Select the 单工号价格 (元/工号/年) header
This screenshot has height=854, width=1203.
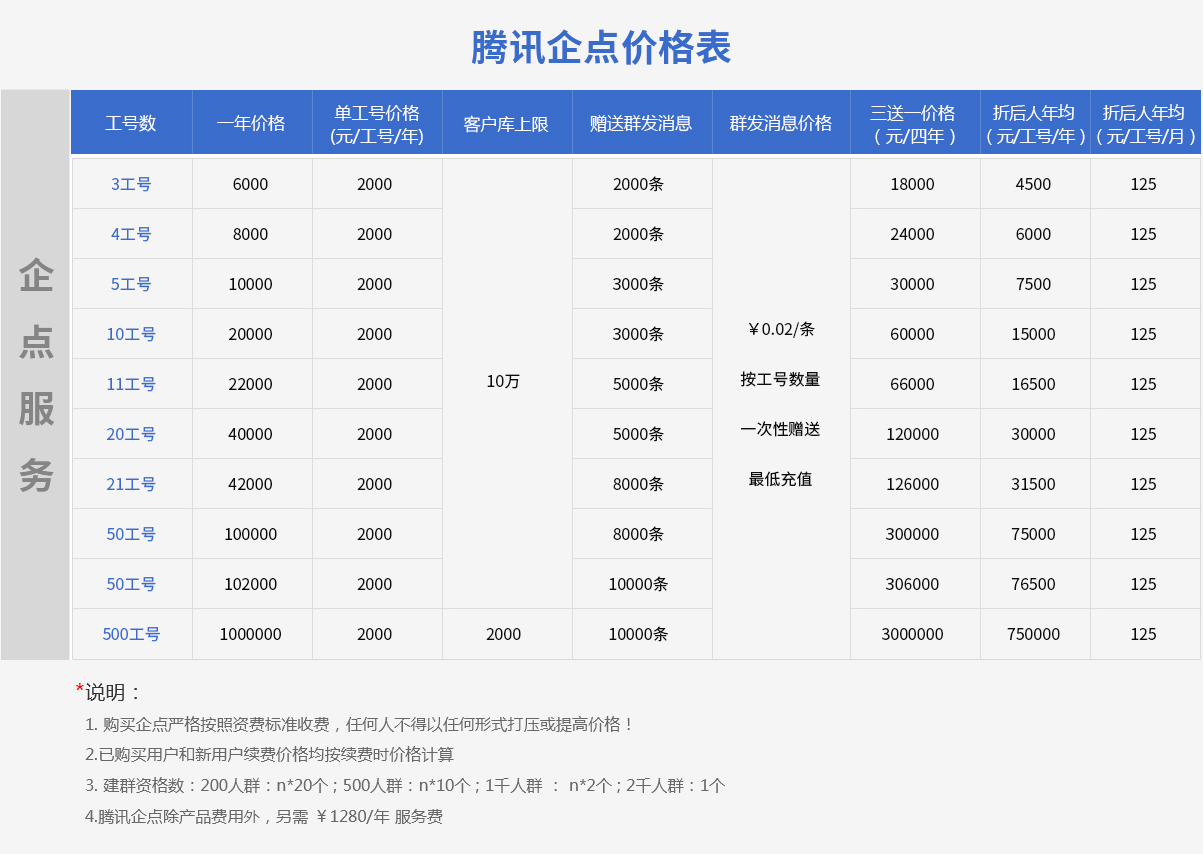click(376, 124)
